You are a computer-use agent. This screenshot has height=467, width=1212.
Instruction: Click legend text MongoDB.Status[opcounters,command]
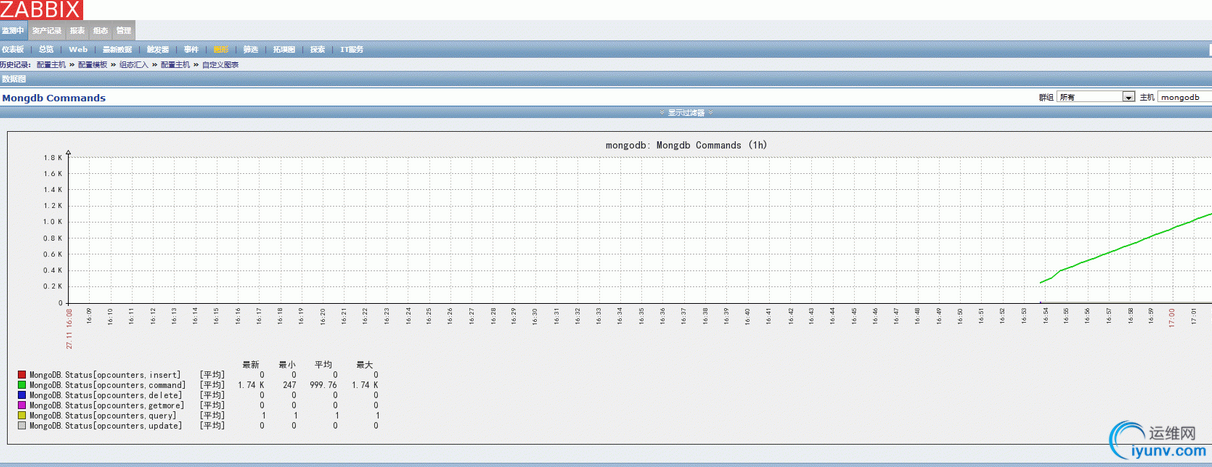point(108,385)
